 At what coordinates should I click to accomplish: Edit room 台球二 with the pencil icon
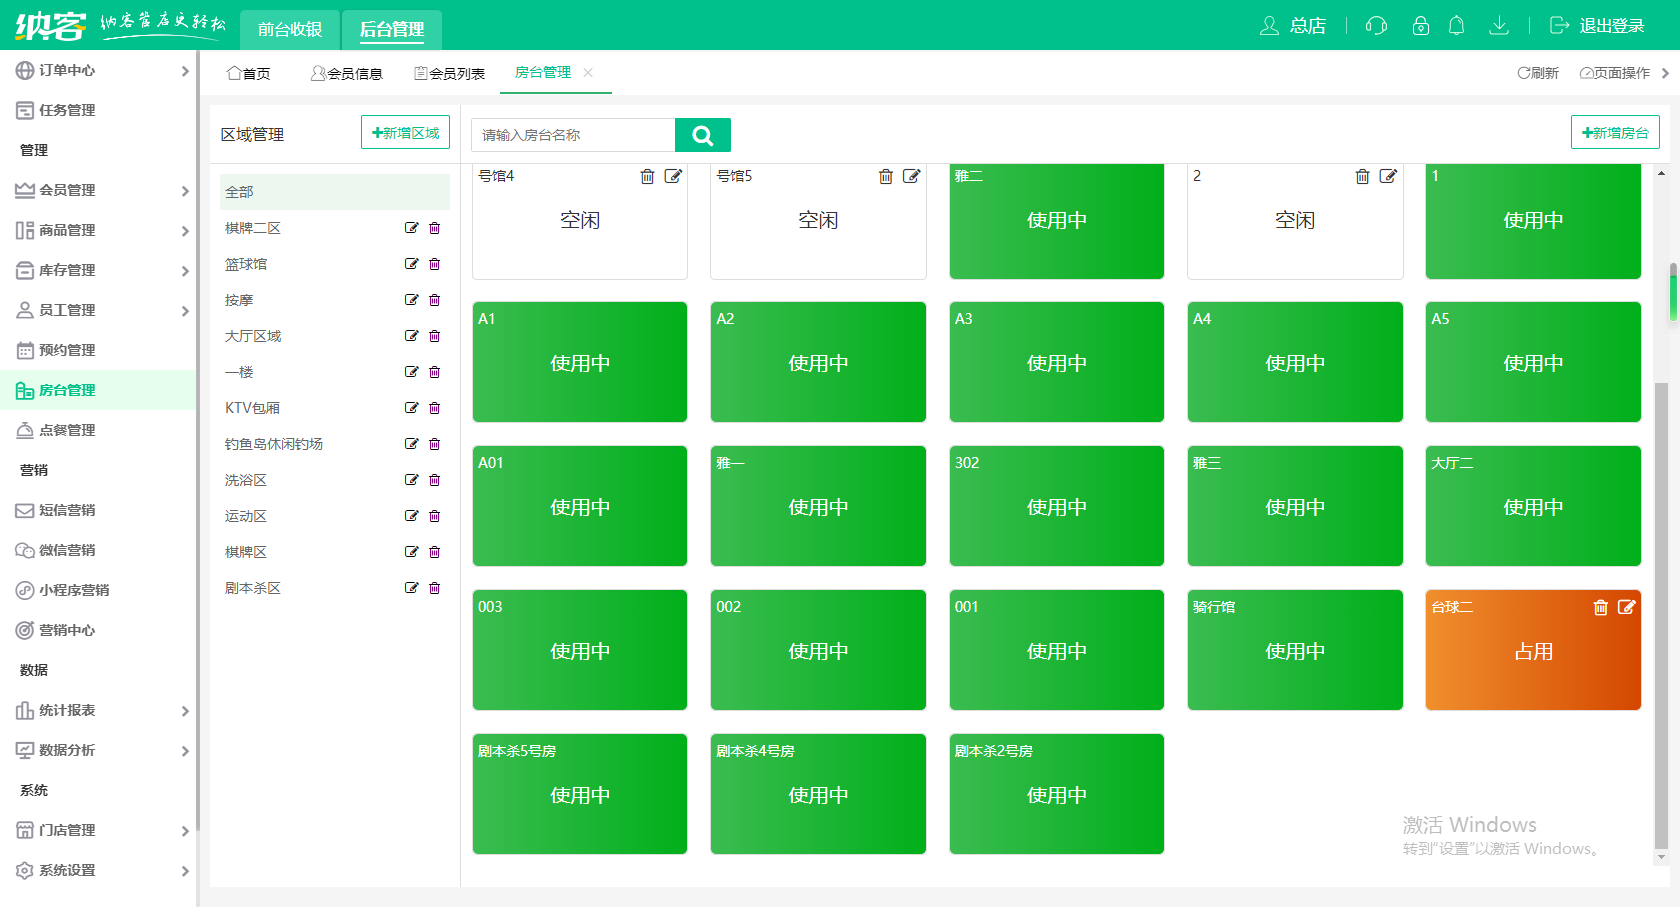point(1628,606)
